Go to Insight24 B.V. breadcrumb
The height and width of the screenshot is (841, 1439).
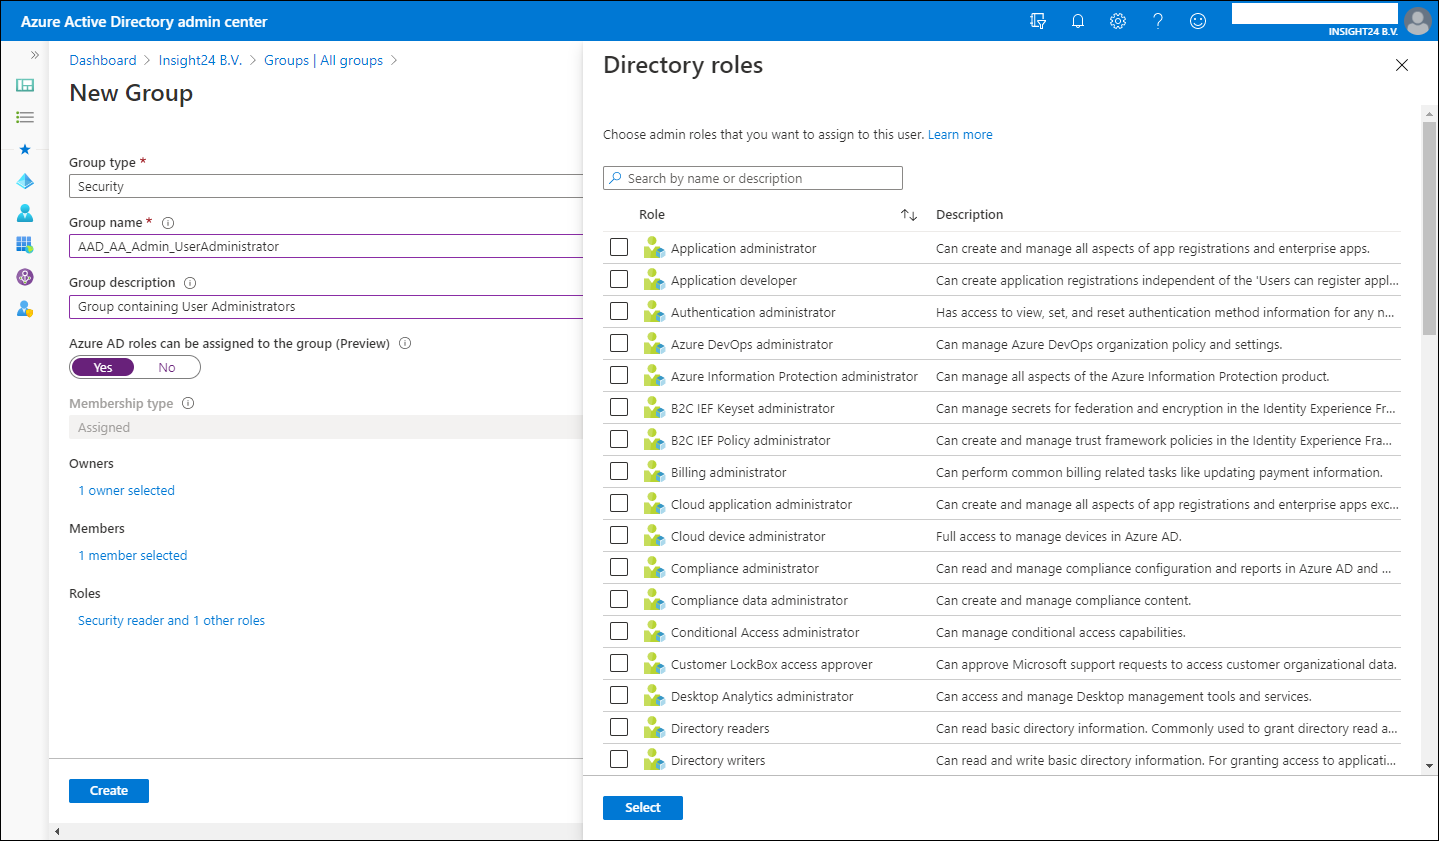click(x=200, y=60)
